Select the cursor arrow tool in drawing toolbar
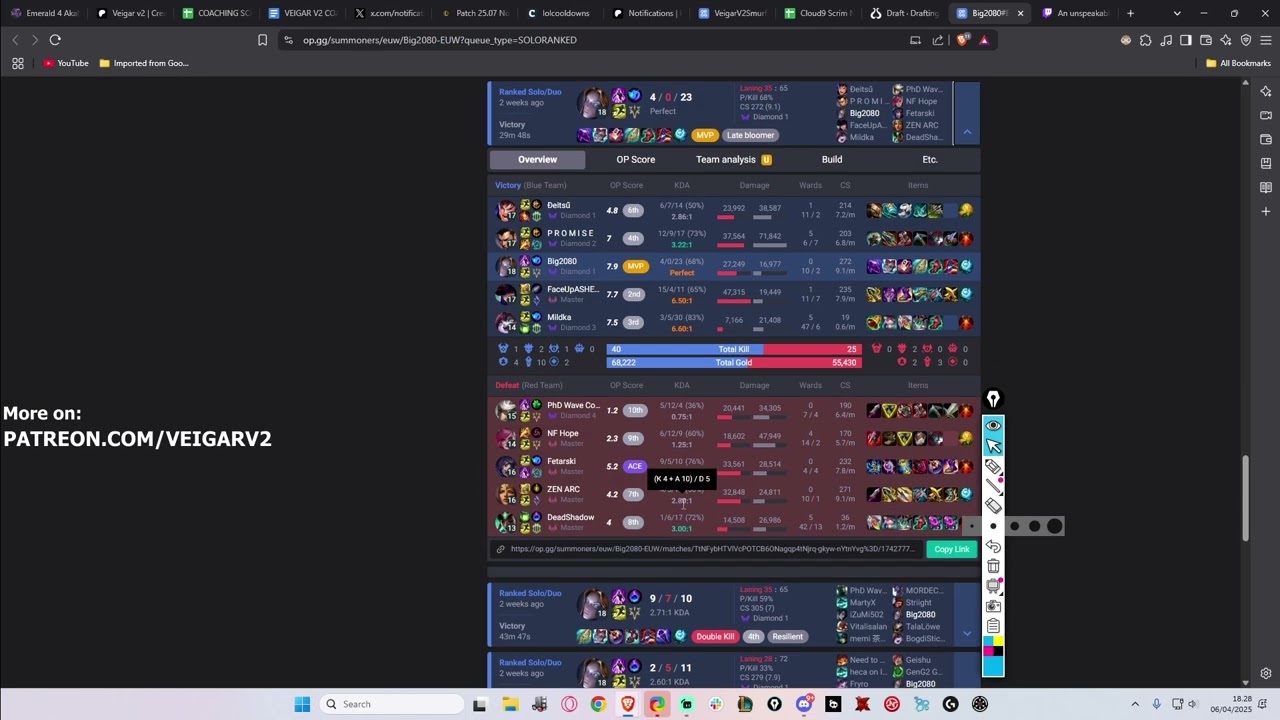The image size is (1280, 720). click(x=993, y=446)
